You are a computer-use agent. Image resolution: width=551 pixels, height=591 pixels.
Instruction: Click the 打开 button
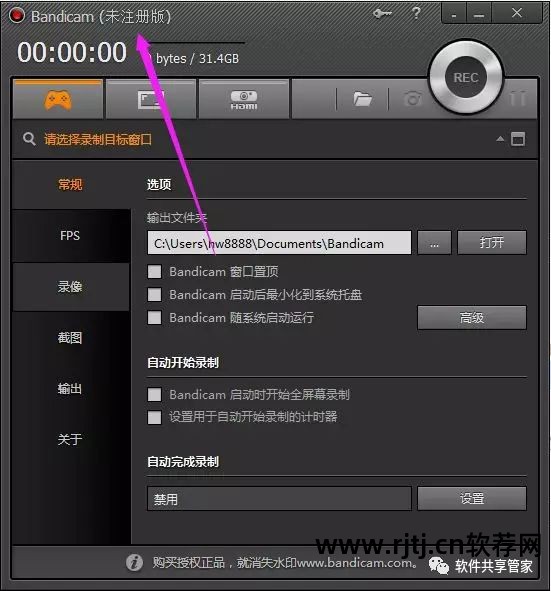(x=492, y=243)
